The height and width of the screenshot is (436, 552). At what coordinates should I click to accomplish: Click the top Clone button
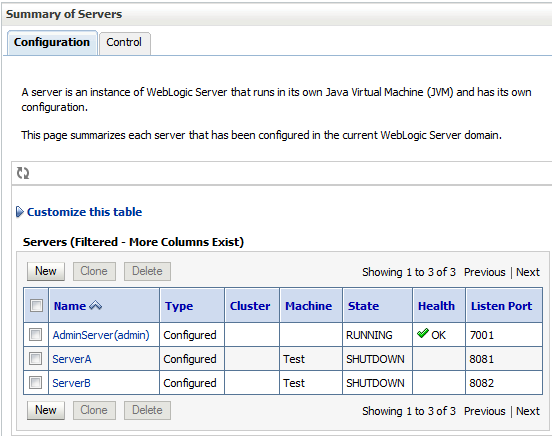coord(94,271)
